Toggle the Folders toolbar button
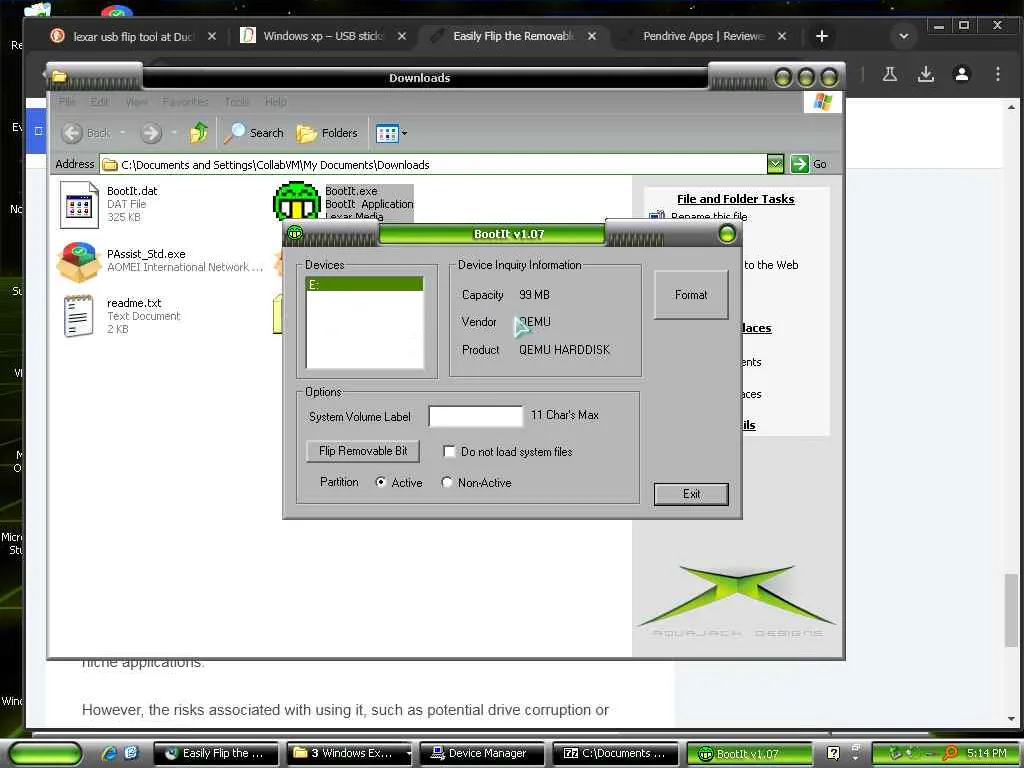 point(327,133)
